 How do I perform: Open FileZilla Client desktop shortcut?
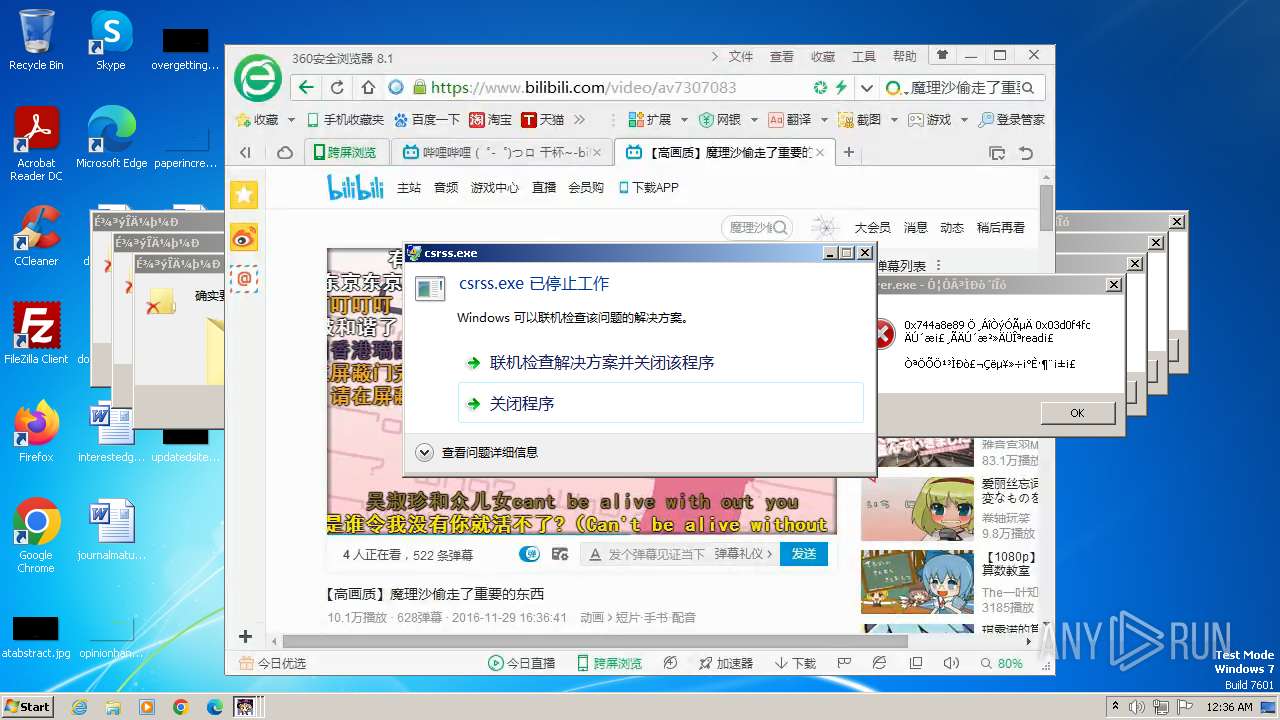tap(36, 334)
